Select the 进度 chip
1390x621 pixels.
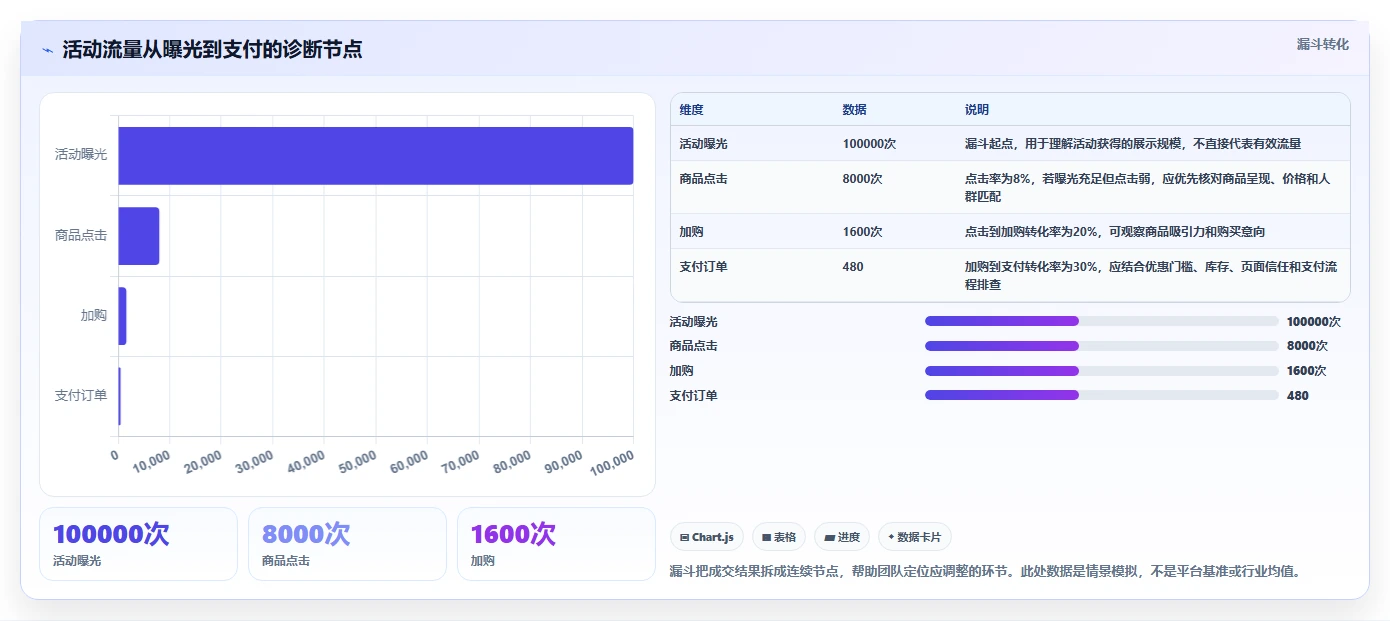click(x=842, y=537)
